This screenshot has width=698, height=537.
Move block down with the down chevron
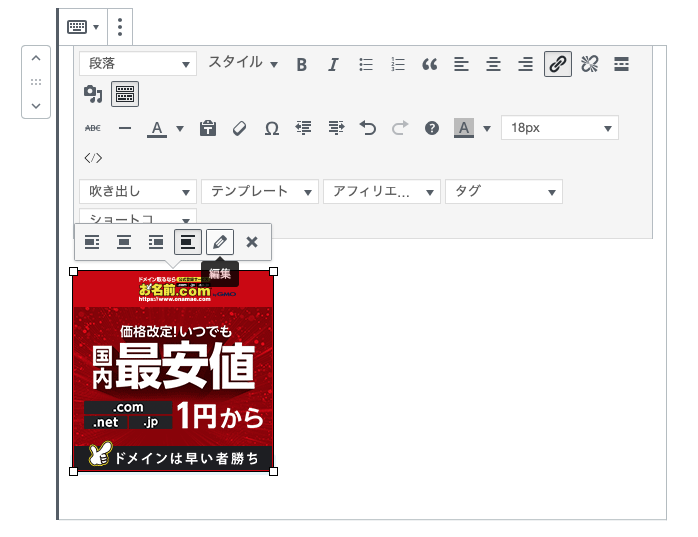pos(36,106)
